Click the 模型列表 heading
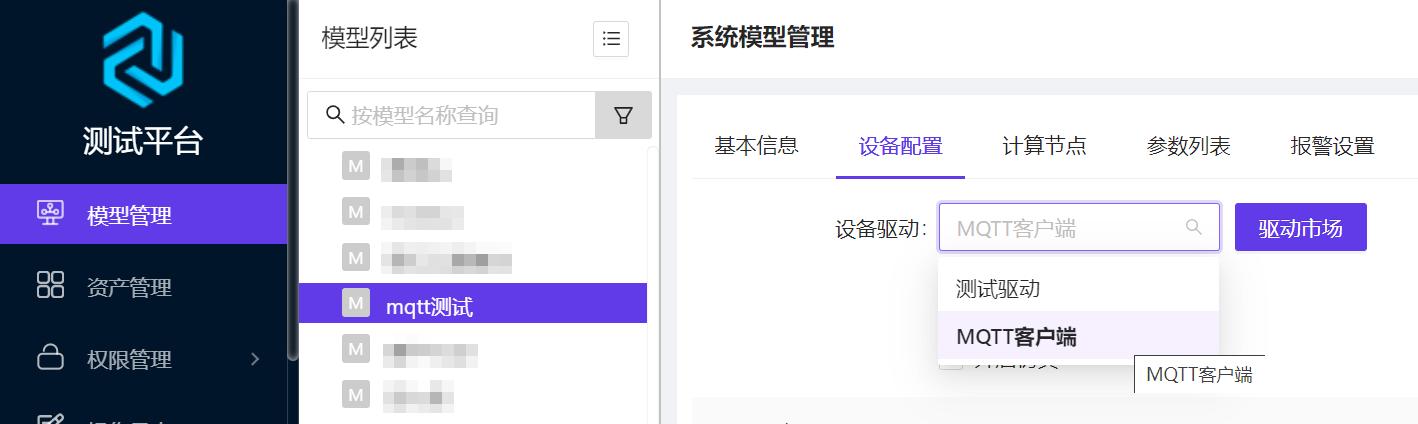This screenshot has width=1418, height=424. 370,38
